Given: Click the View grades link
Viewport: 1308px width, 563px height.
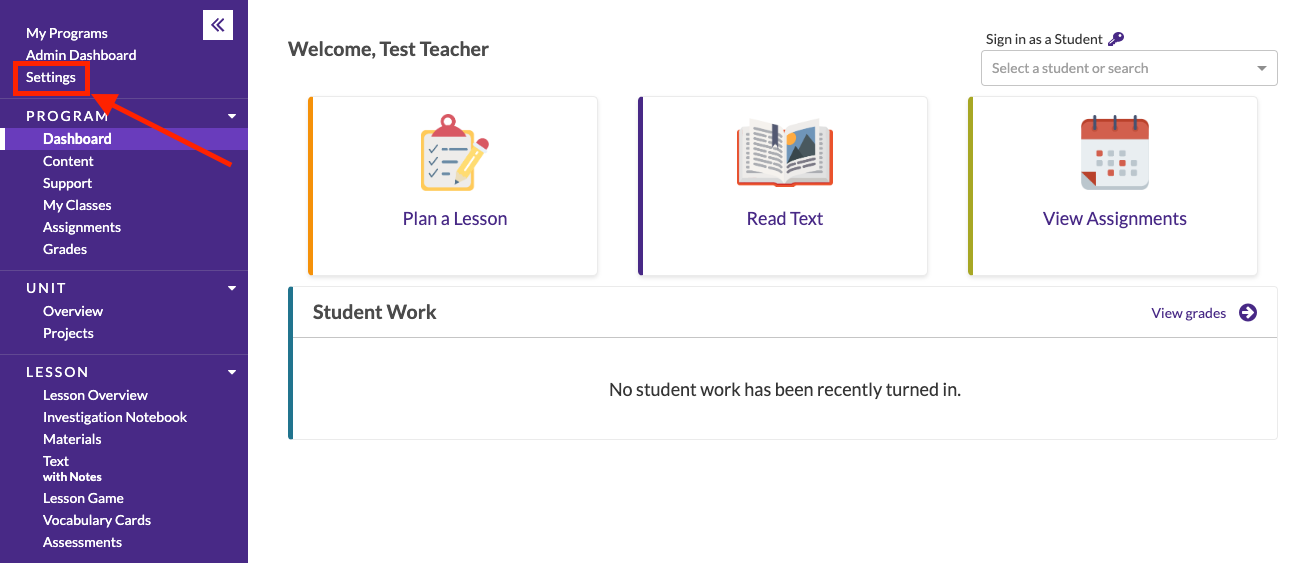Looking at the screenshot, I should (x=1188, y=313).
